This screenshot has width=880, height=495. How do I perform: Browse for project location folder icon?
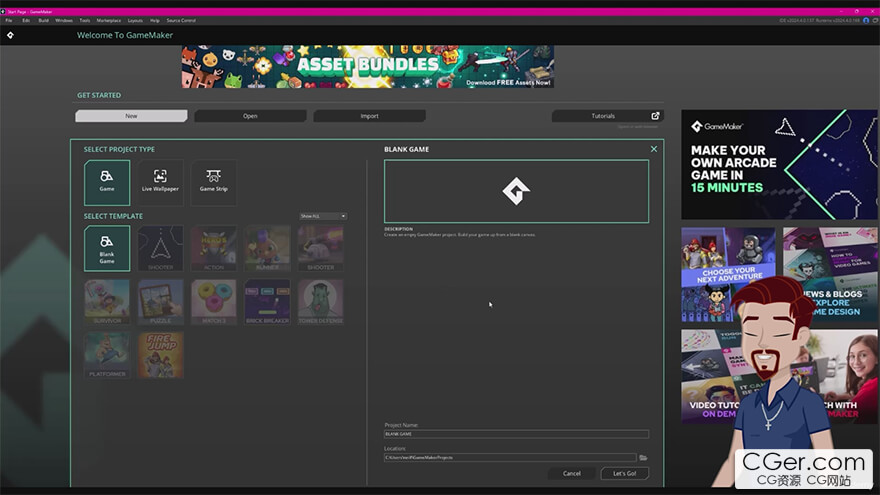coord(643,457)
